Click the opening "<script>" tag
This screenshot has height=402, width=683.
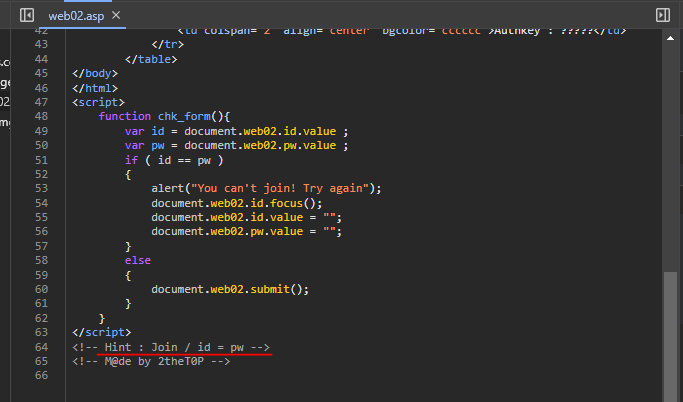coord(98,102)
